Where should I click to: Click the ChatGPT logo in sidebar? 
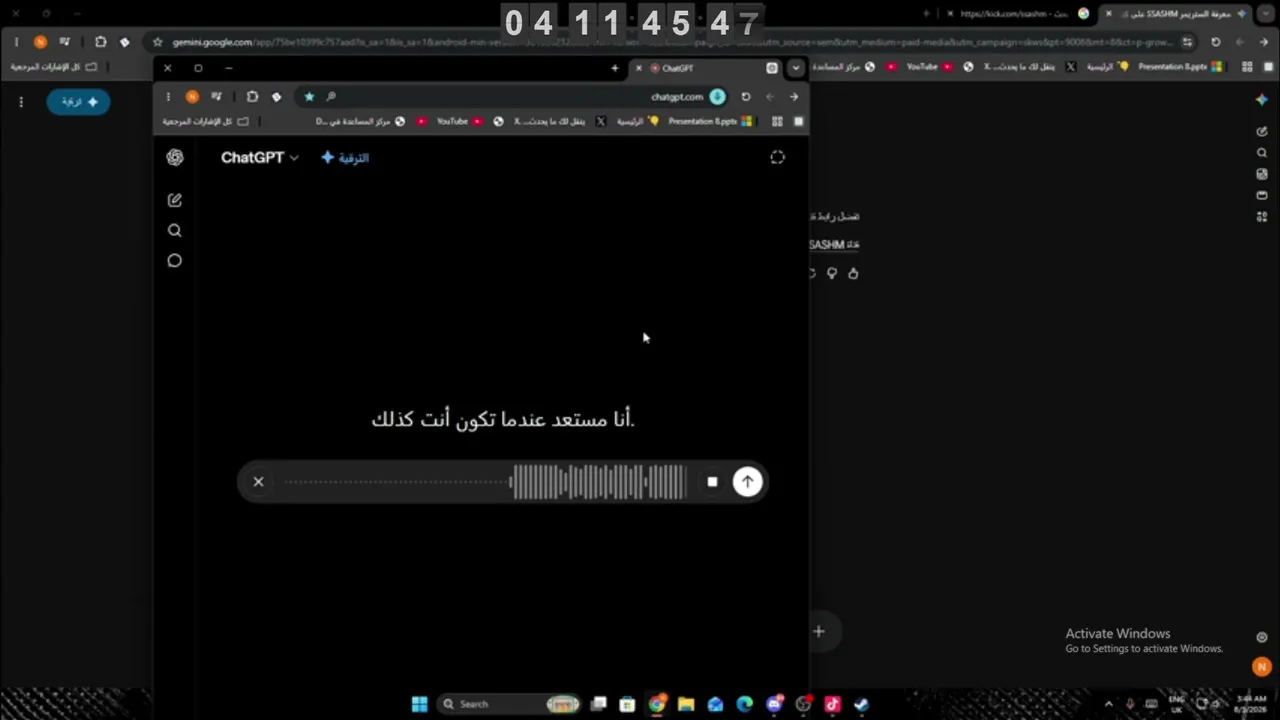tap(175, 157)
